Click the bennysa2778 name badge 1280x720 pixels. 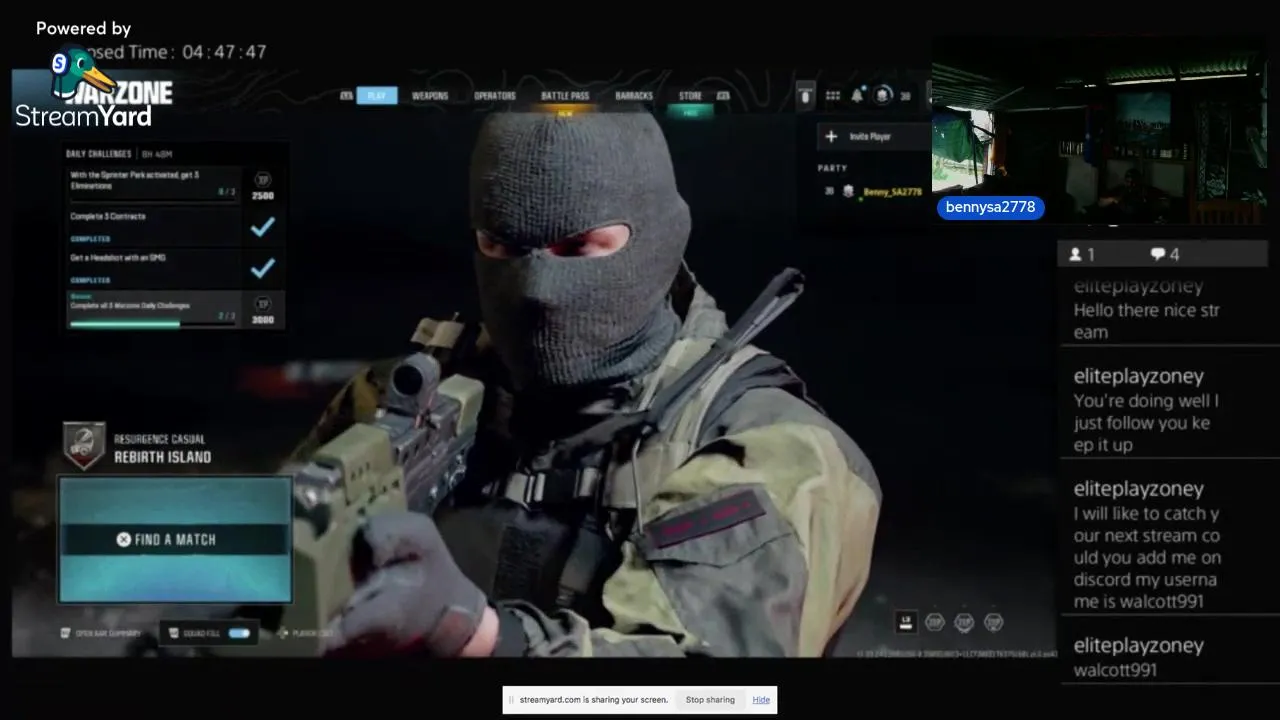pos(990,207)
